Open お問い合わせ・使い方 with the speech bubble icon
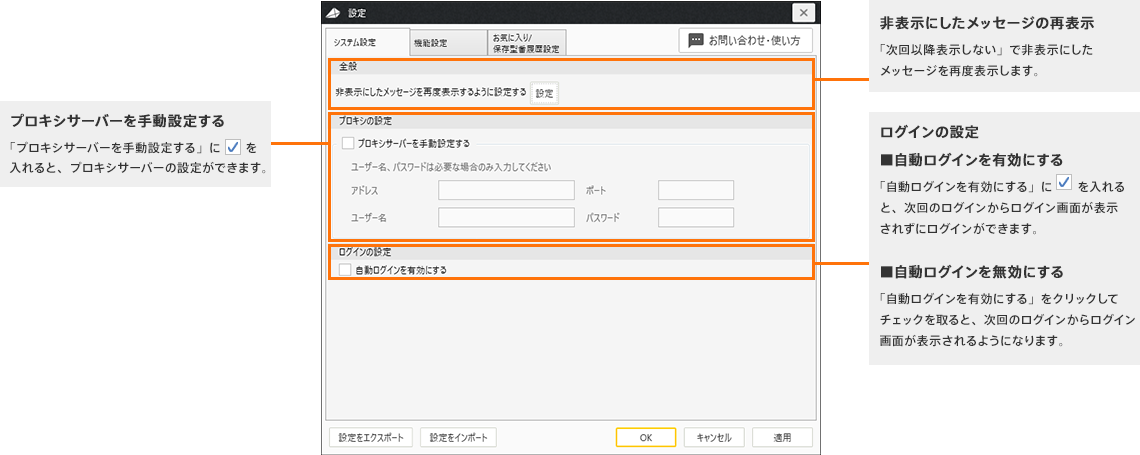Image resolution: width=1140 pixels, height=455 pixels. pos(745,40)
